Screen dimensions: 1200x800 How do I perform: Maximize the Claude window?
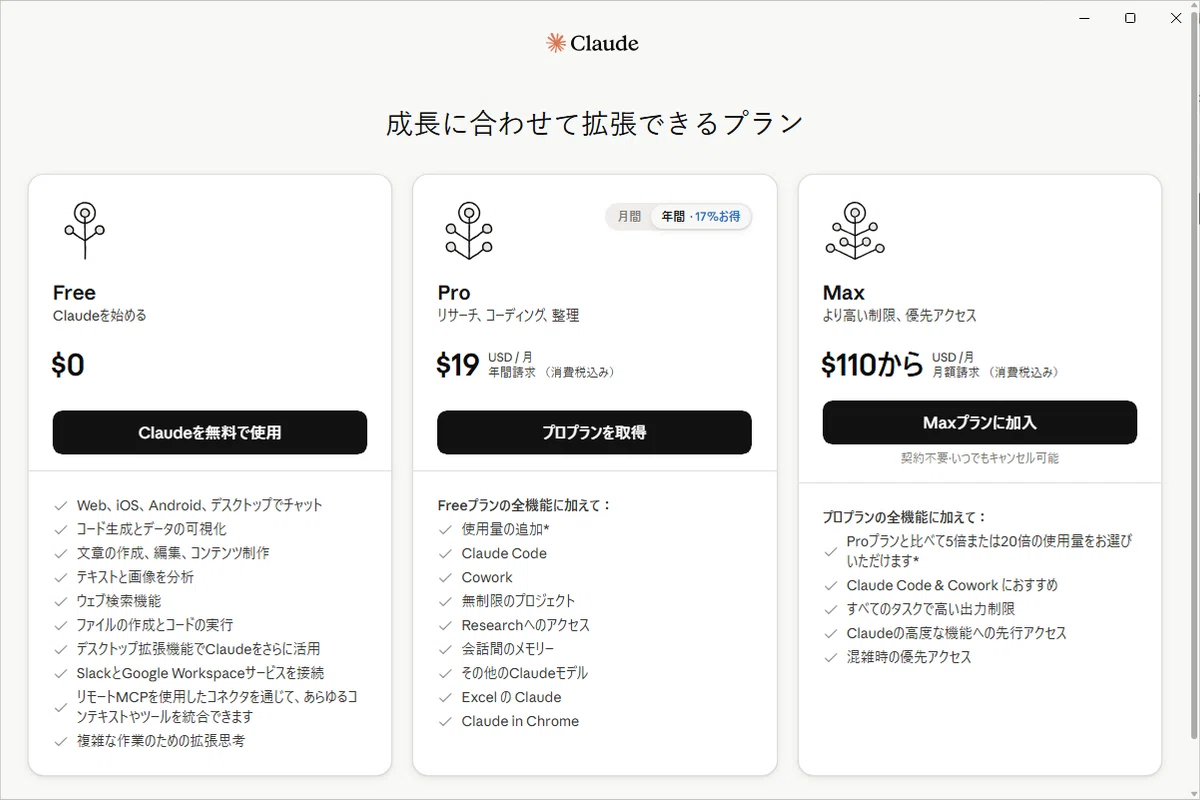(1130, 18)
